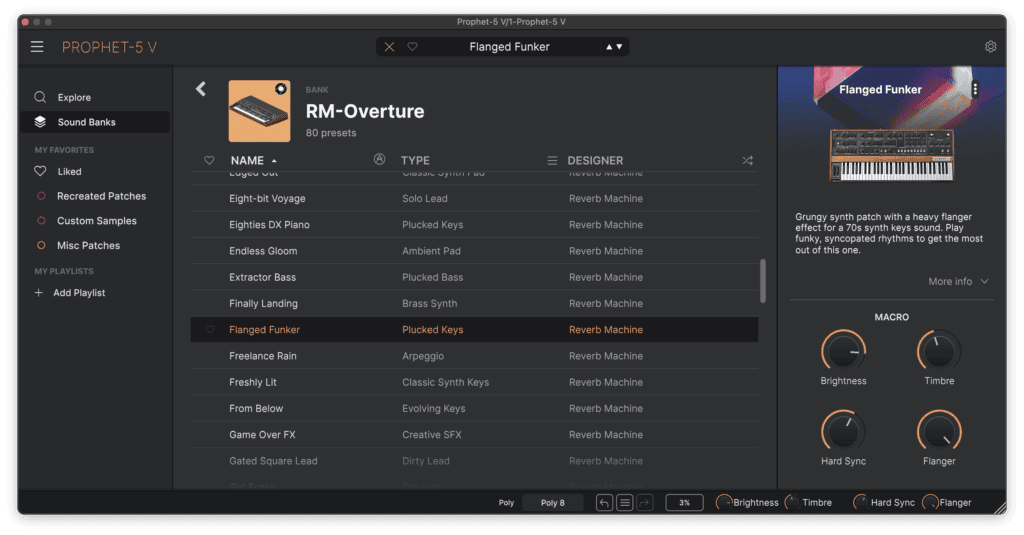This screenshot has width=1024, height=535.
Task: Like the current preset via heart in top bar
Action: (x=412, y=47)
